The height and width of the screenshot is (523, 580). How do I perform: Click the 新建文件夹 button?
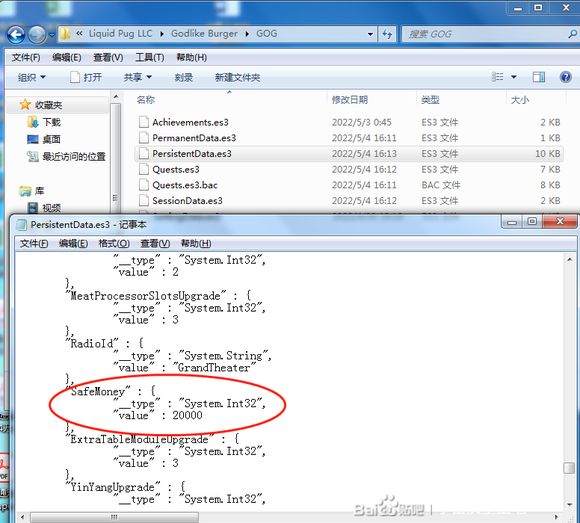pyautogui.click(x=237, y=77)
